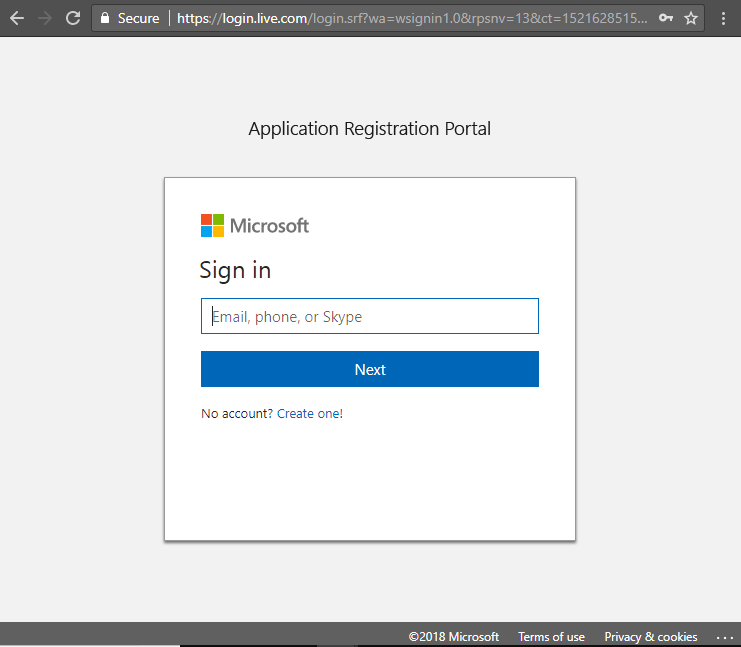
Task: Open the Create one! link
Action: [310, 414]
